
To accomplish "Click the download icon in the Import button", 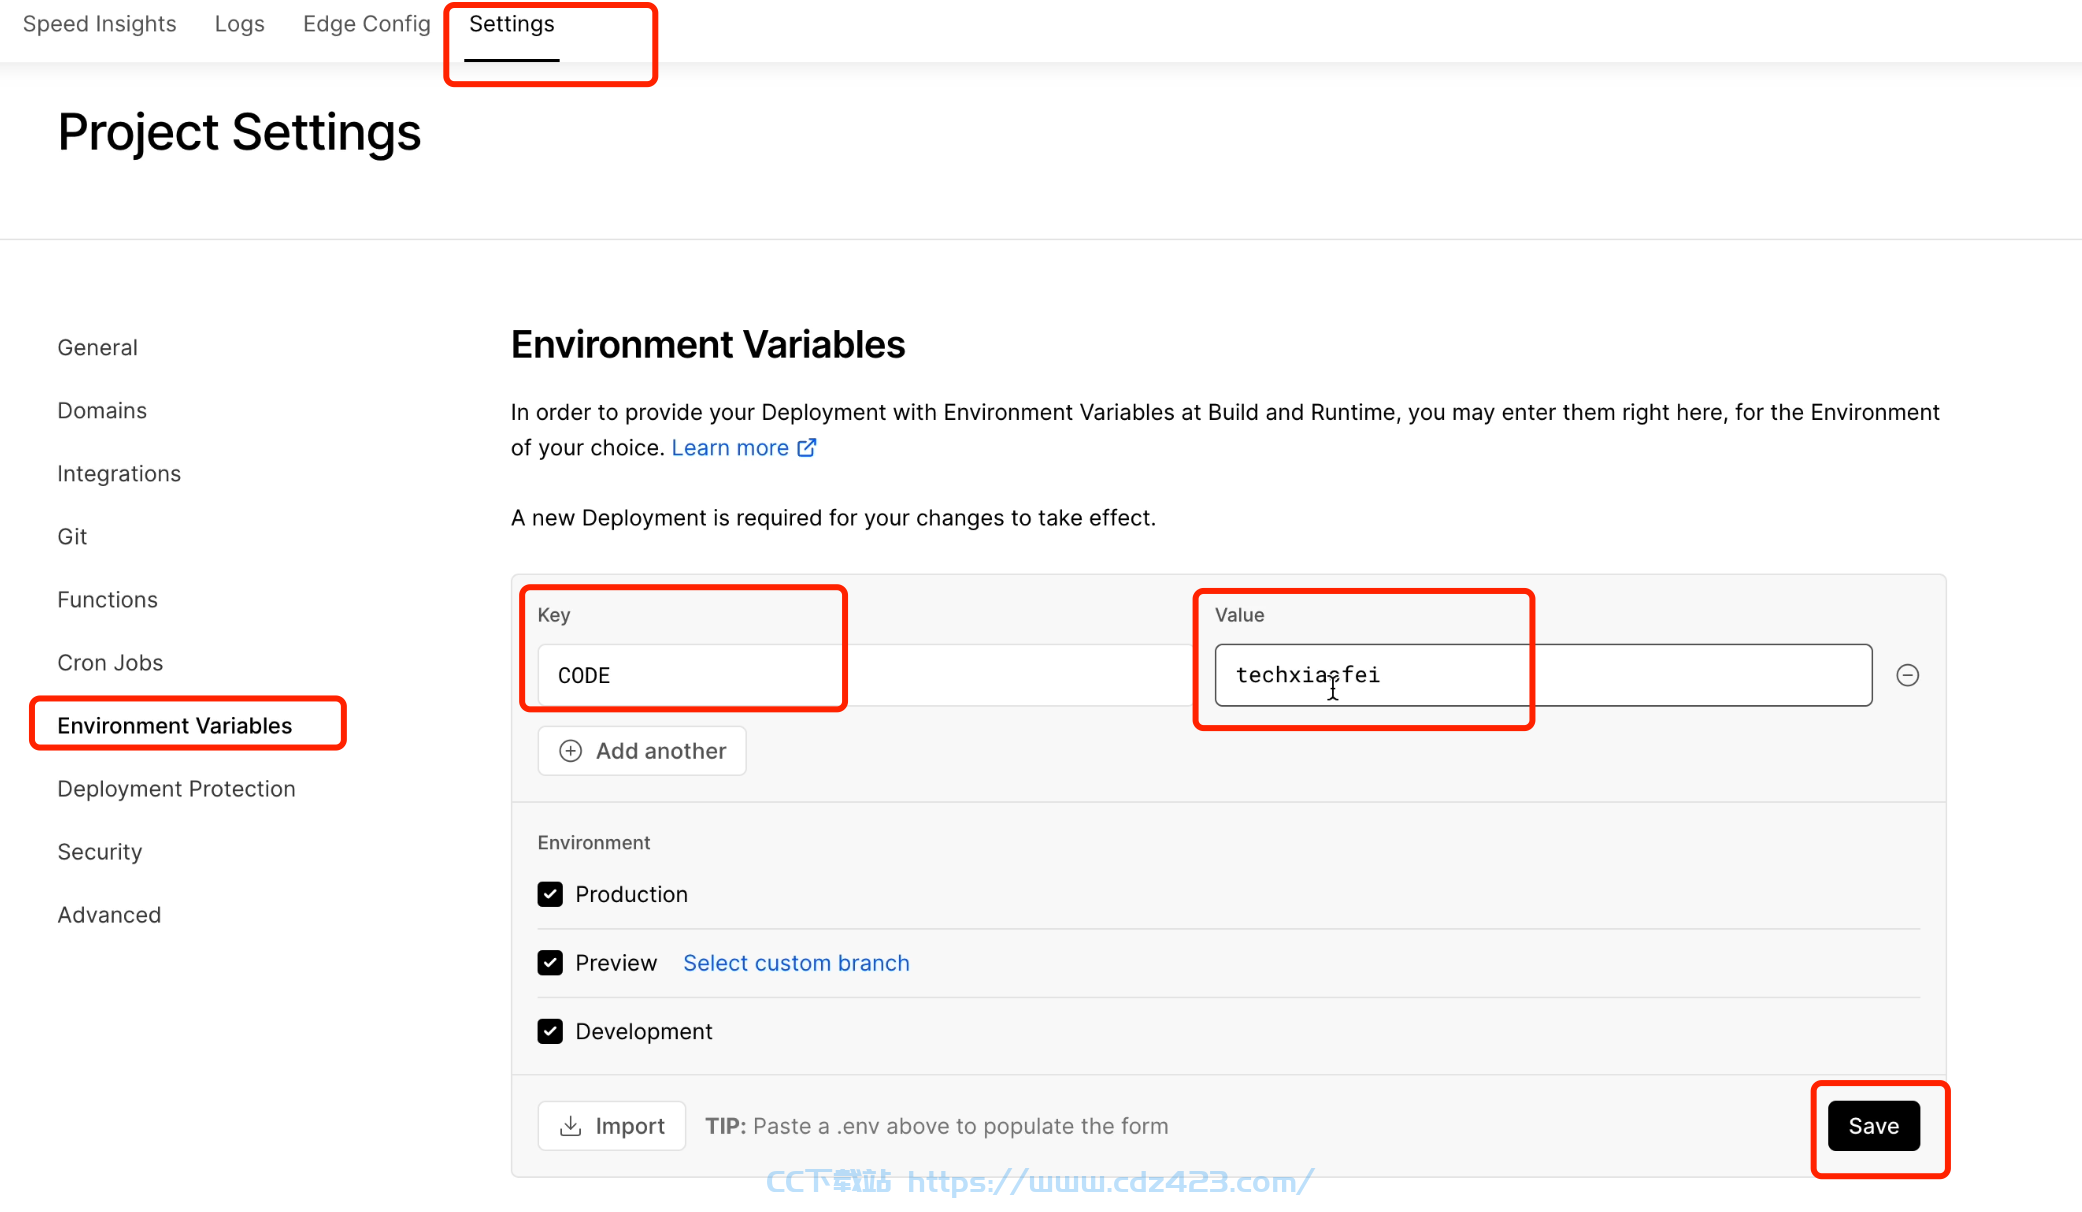I will pos(570,1126).
